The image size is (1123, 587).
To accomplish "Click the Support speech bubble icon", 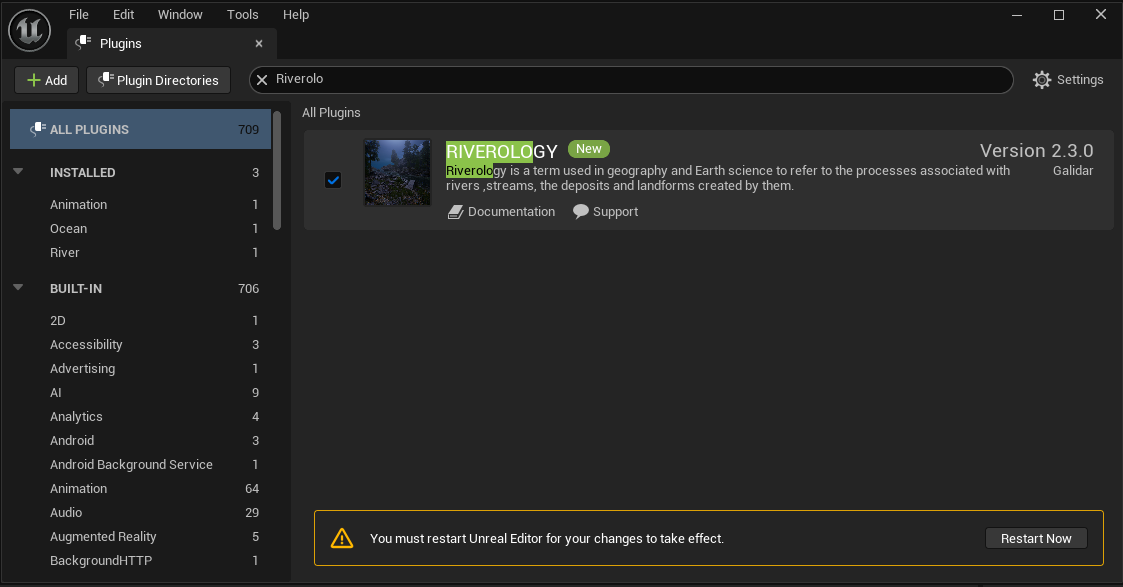I will tap(581, 212).
